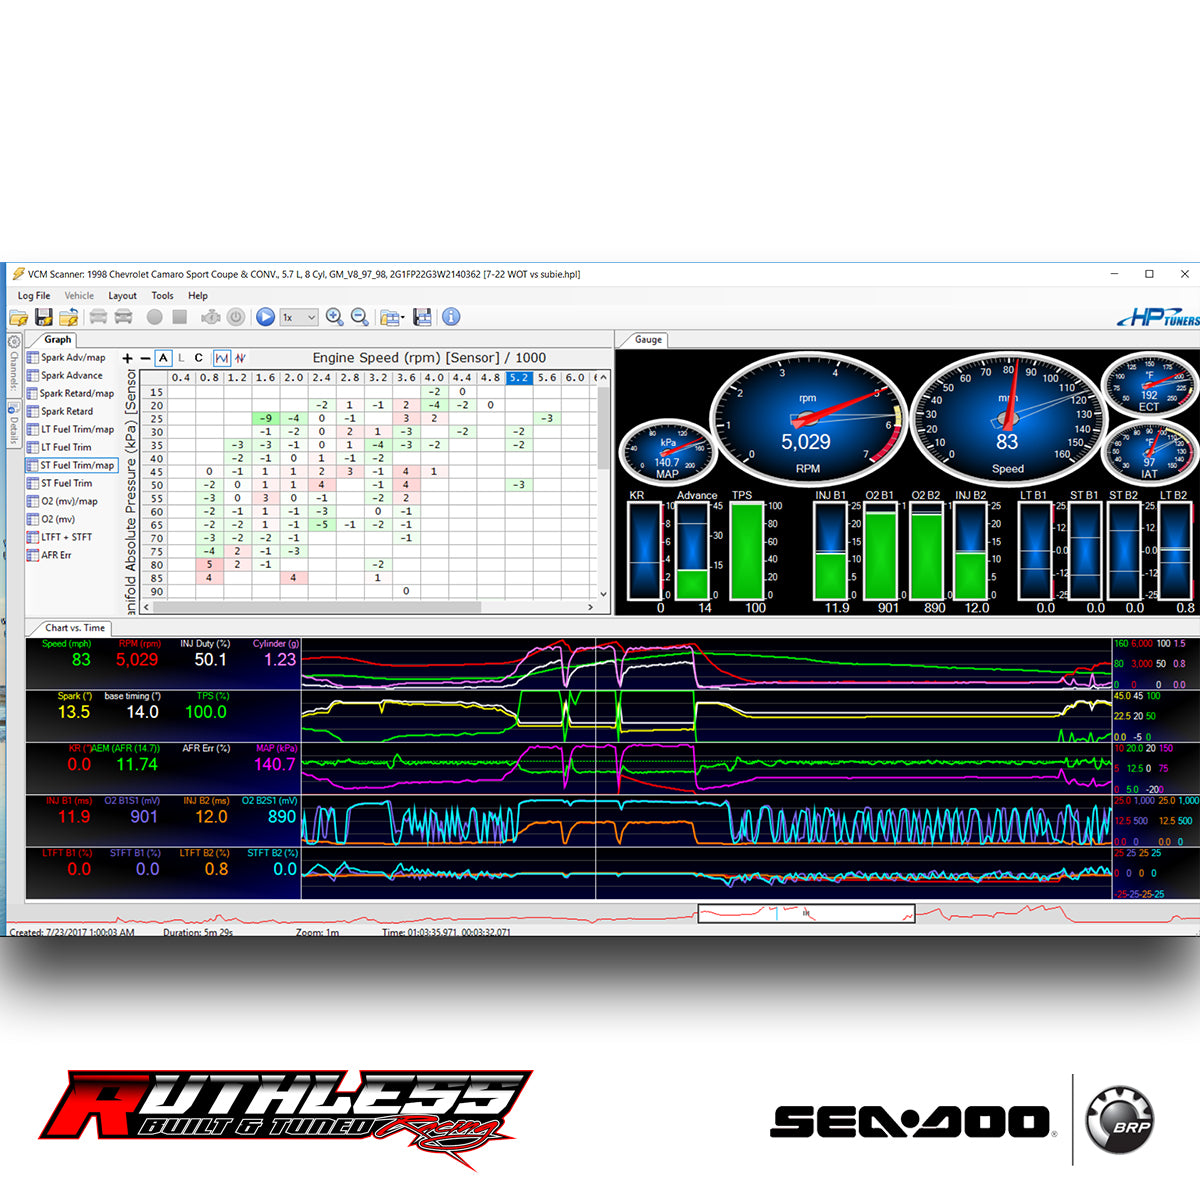Select ST Fuel Trim in the channel list
This screenshot has height=1200, width=1200.
coord(66,483)
